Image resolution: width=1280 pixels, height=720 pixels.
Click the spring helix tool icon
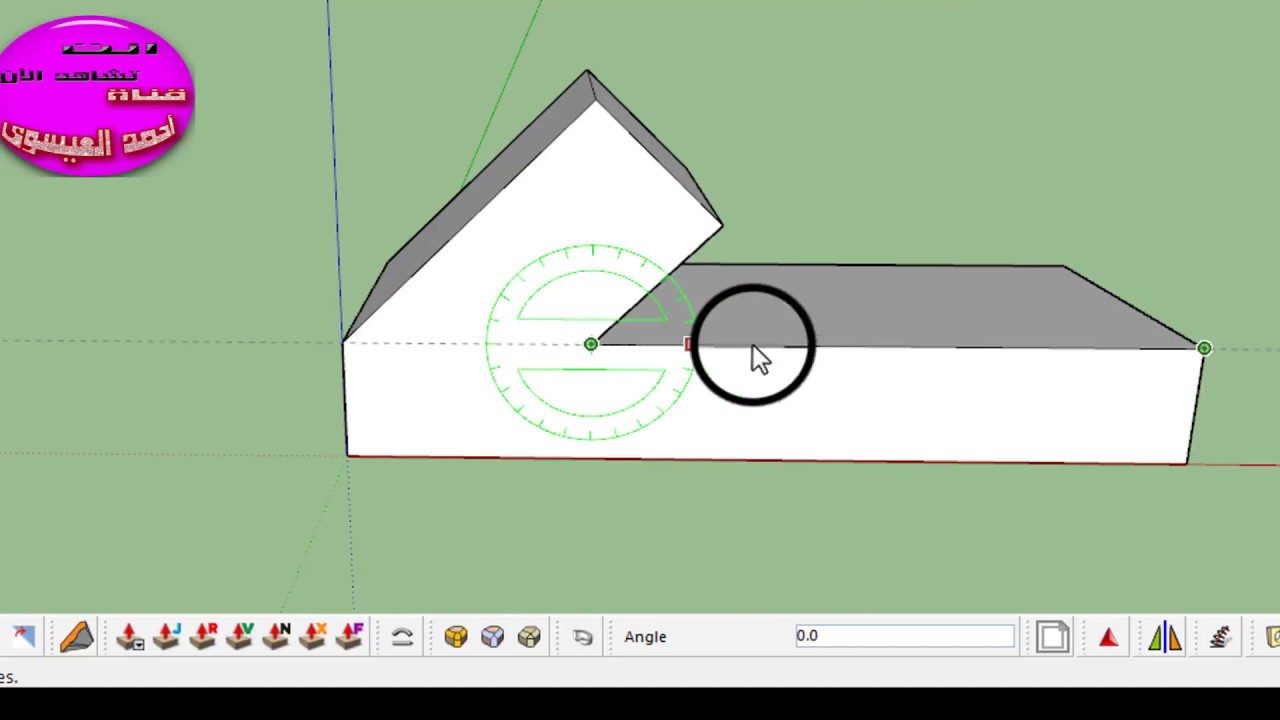[x=1220, y=637]
